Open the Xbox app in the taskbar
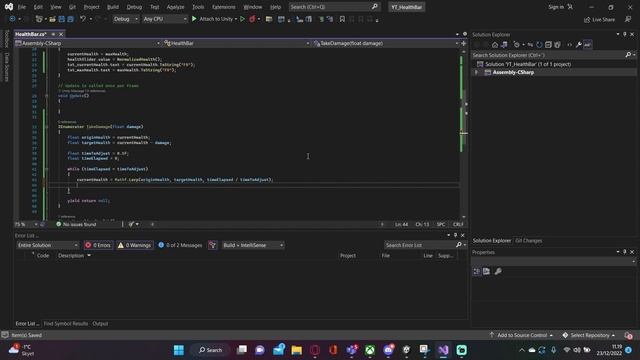Viewport: 640px width, 360px height. click(370, 350)
